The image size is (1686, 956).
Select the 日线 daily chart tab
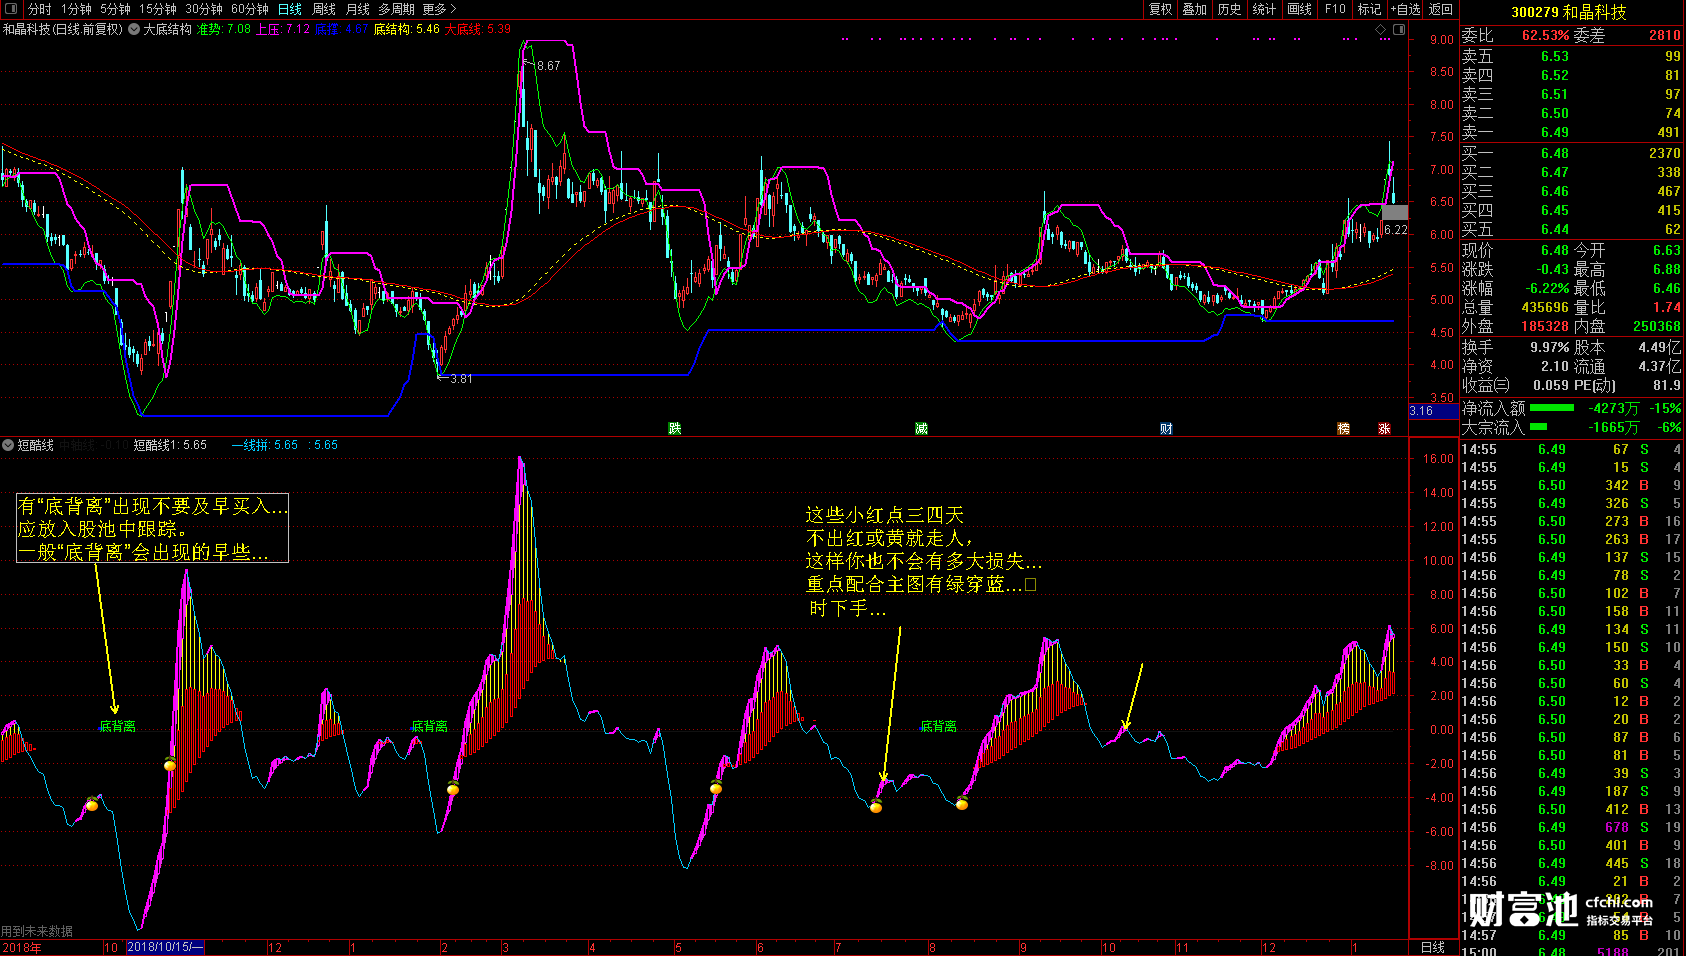point(290,9)
